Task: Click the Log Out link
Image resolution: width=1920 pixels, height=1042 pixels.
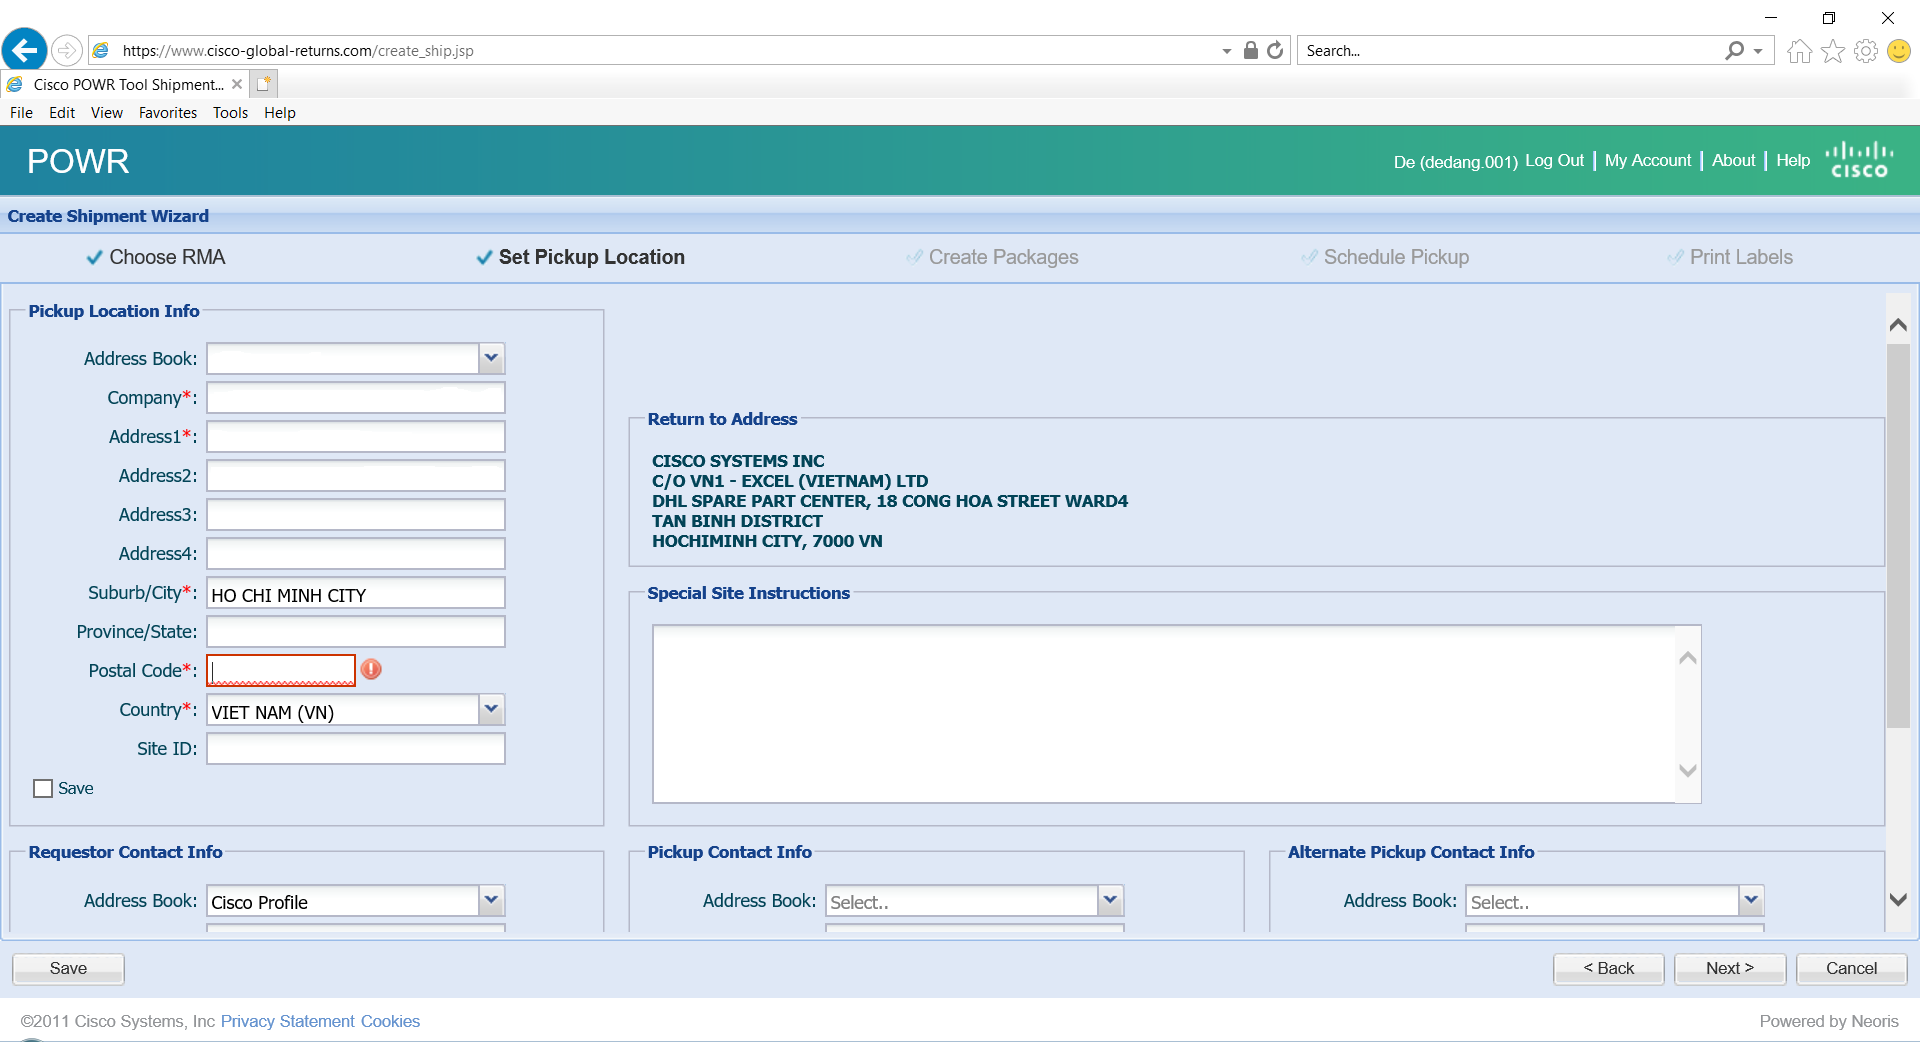Action: coord(1554,160)
